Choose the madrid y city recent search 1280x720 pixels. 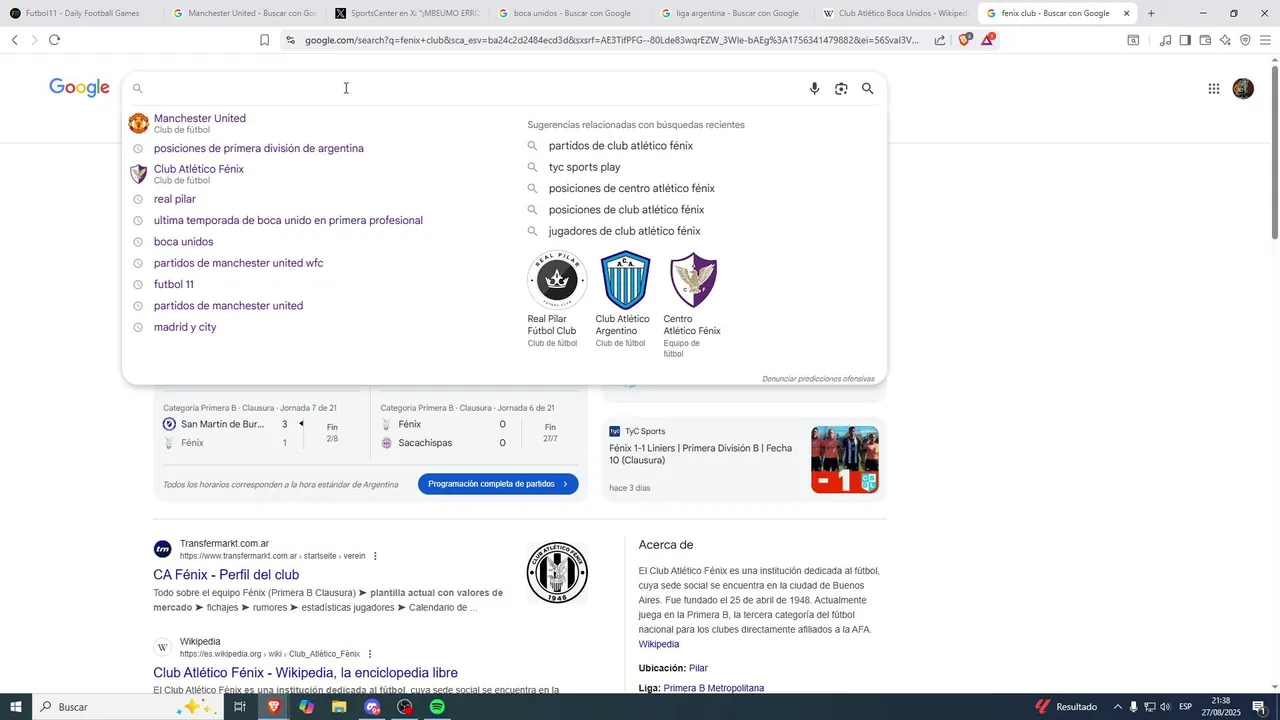pos(185,327)
